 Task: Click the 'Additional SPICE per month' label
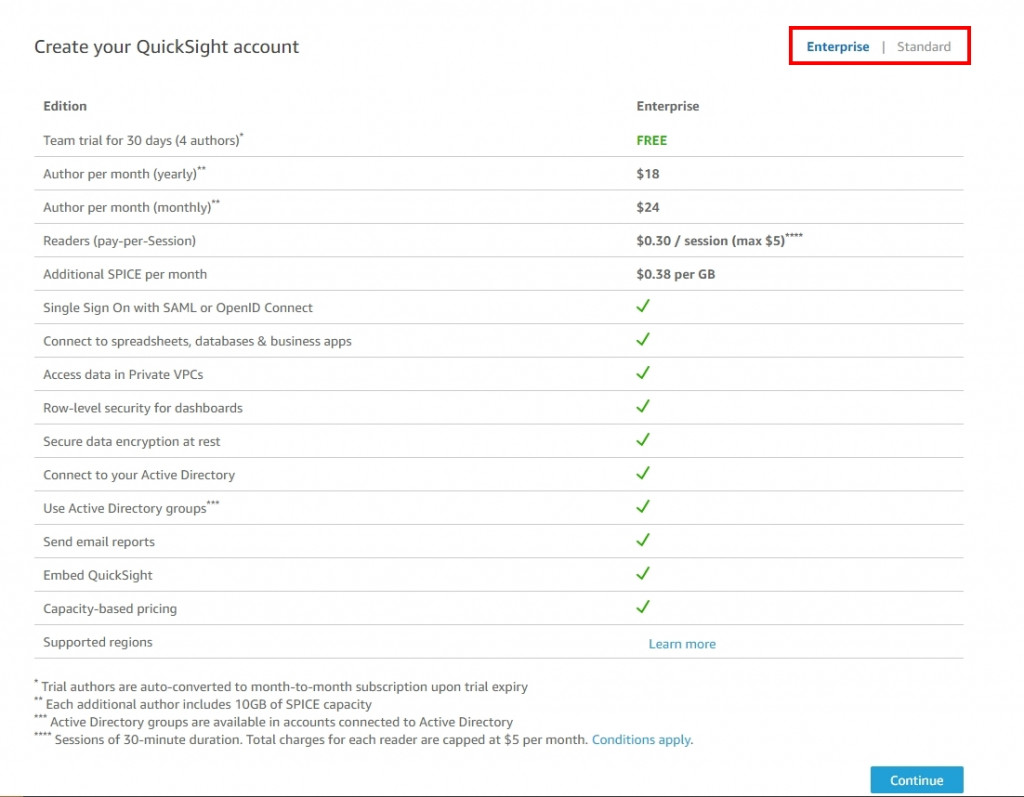(x=125, y=274)
